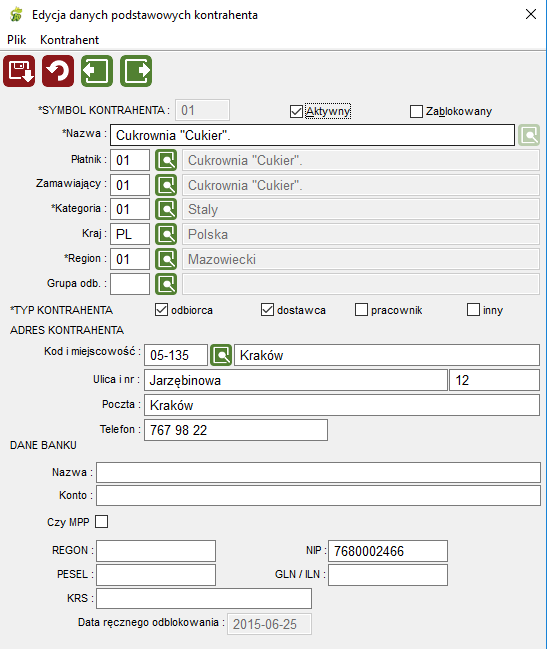The width and height of the screenshot is (547, 649).
Task: Open lookup icon next to Kraj field
Action: click(166, 234)
